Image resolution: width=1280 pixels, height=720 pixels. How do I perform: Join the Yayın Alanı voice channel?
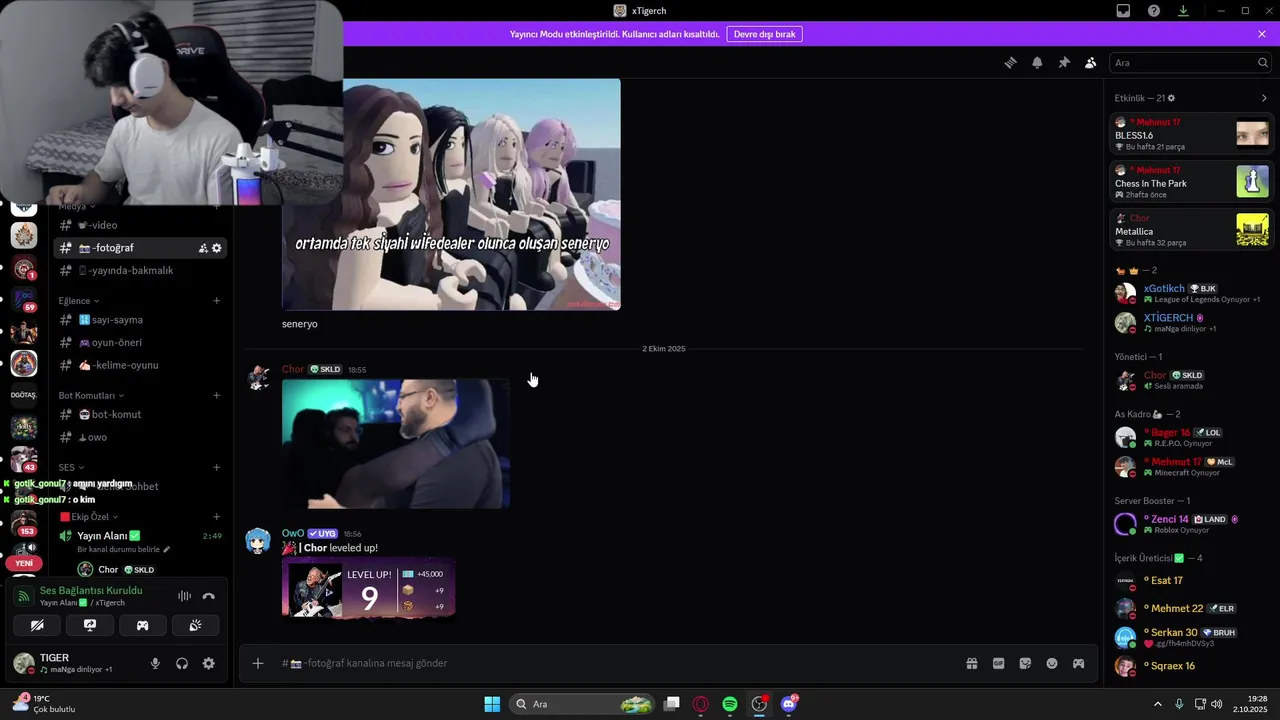[x=140, y=536]
